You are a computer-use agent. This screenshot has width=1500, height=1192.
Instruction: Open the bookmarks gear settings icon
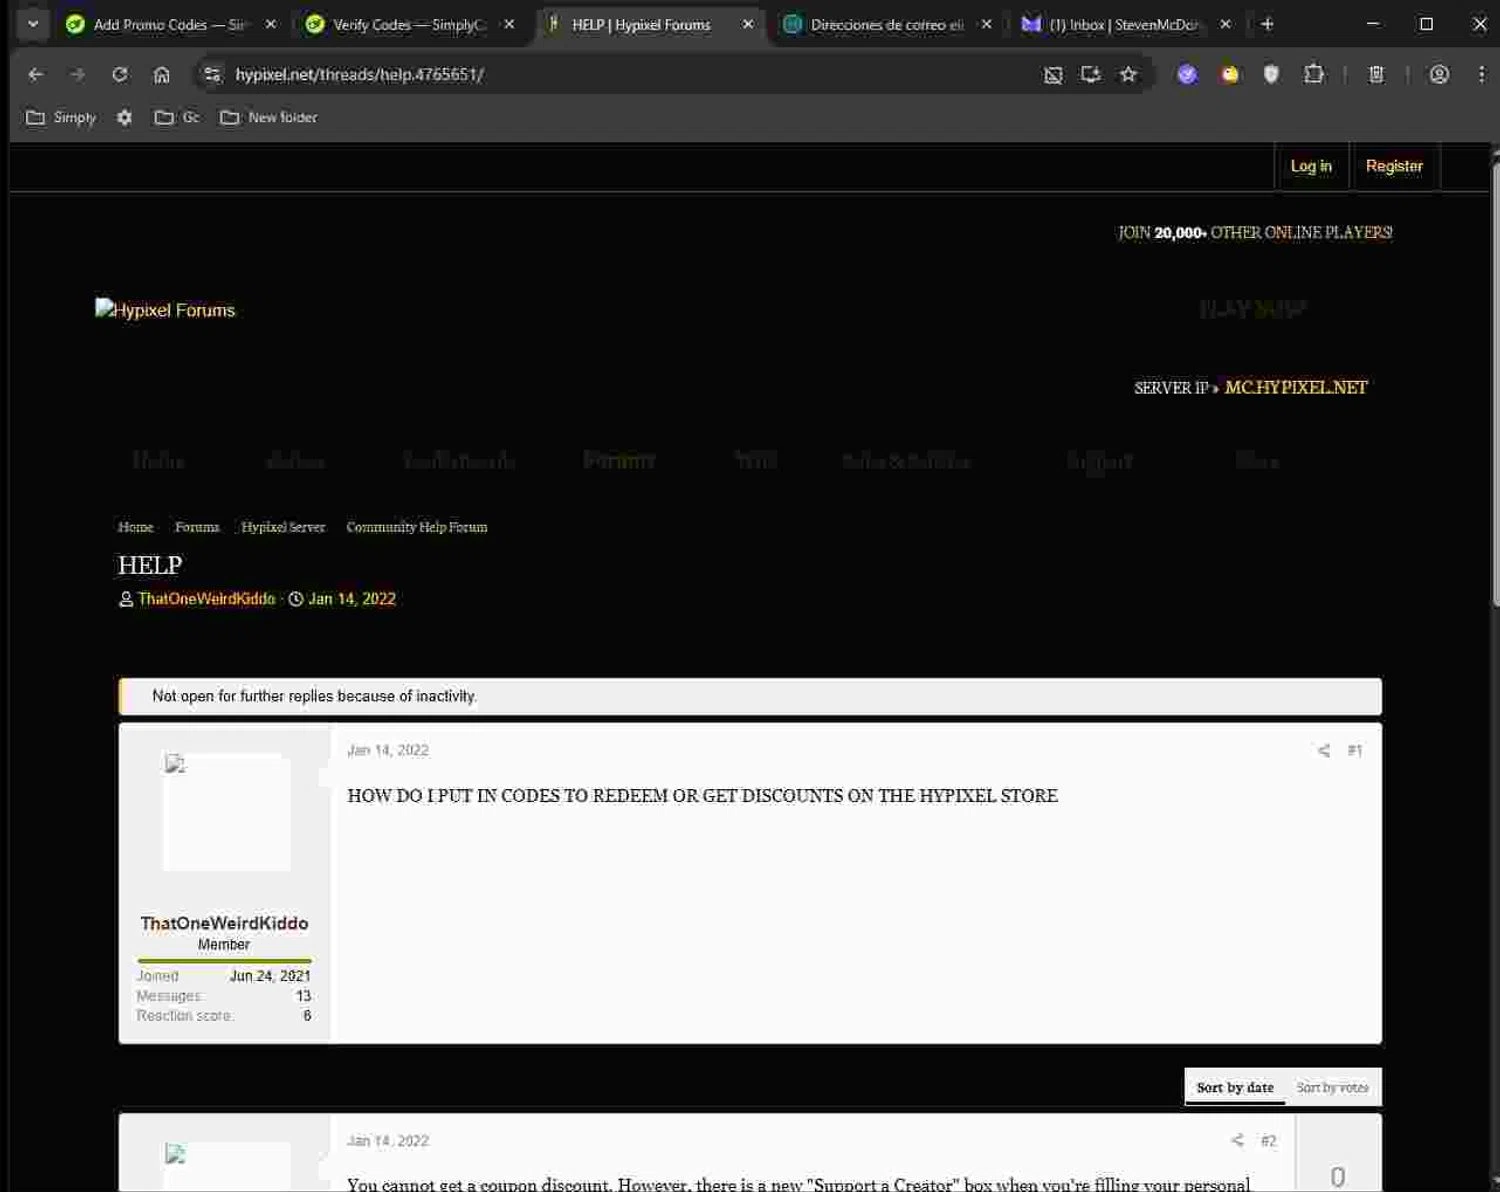click(124, 117)
